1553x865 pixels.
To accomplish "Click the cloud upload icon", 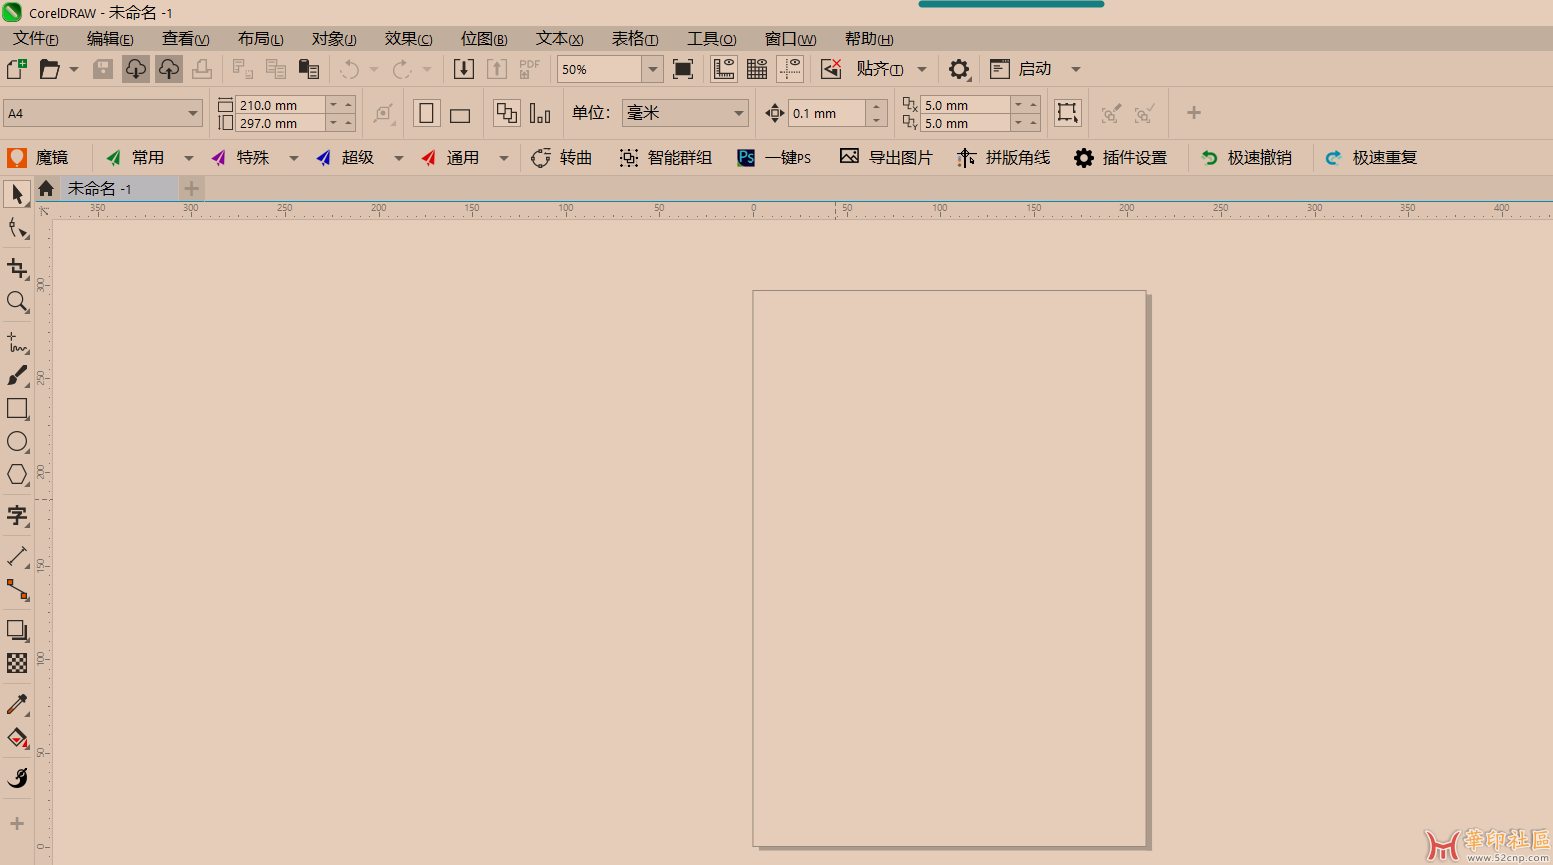I will 169,69.
